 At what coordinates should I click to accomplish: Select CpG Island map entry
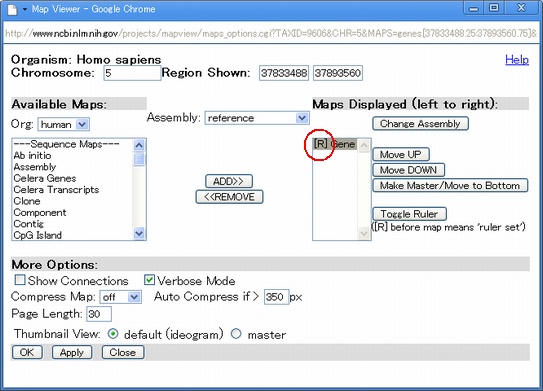pyautogui.click(x=72, y=235)
